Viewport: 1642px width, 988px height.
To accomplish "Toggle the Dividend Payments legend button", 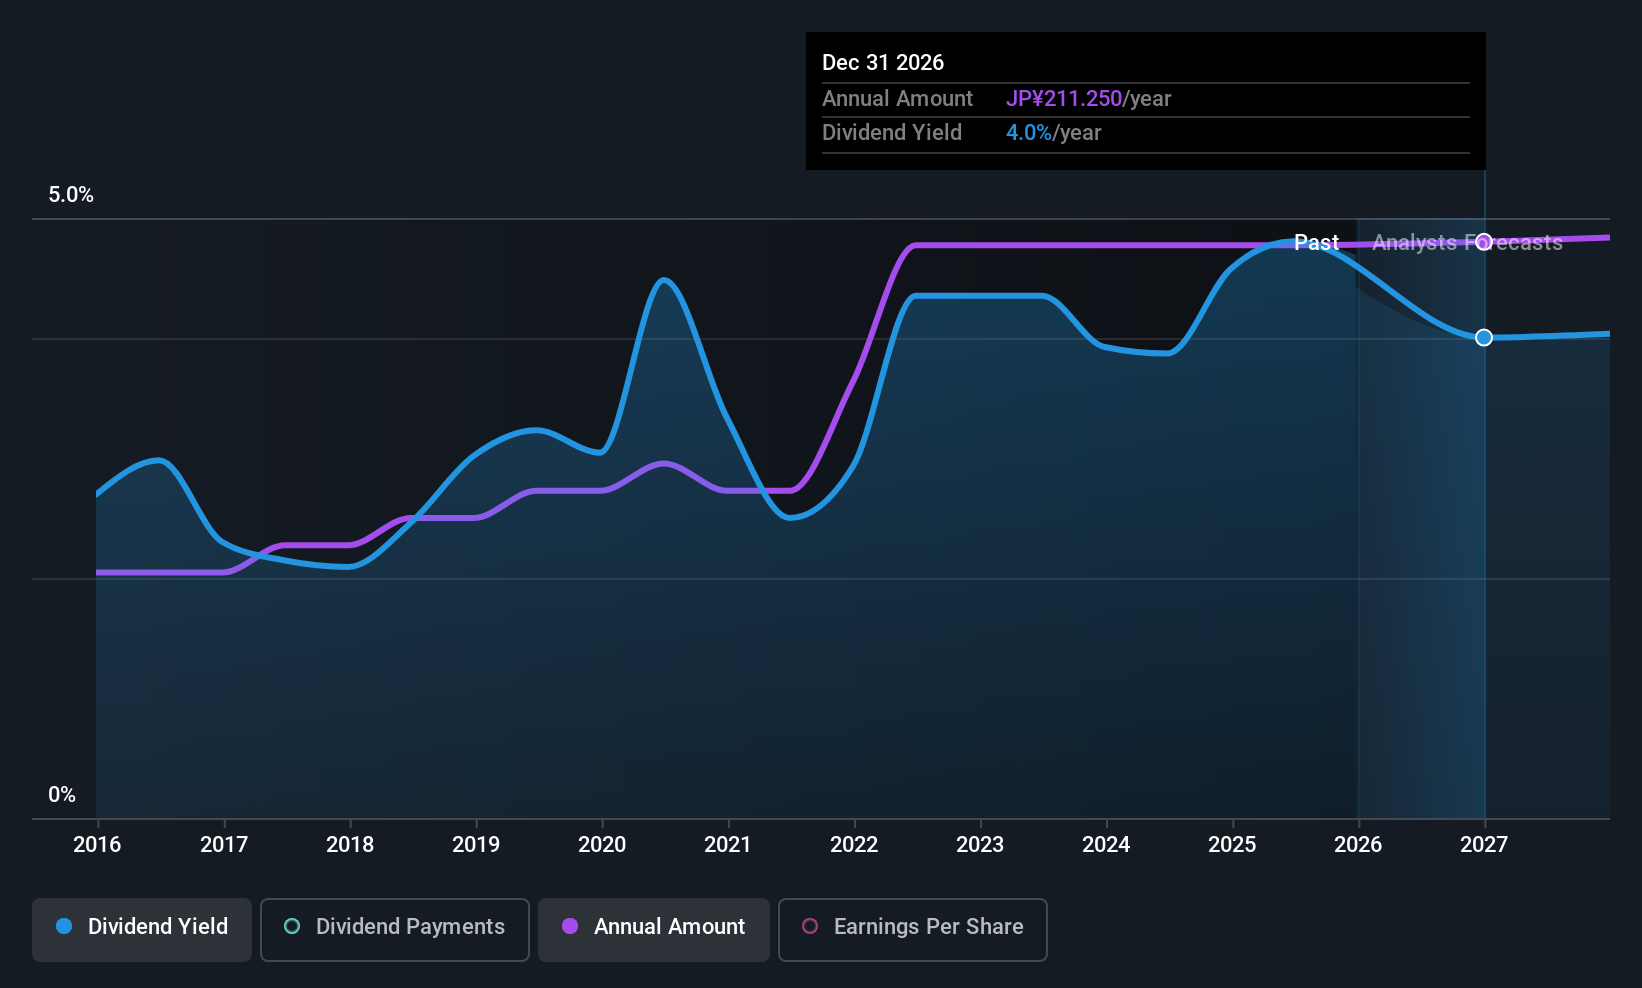I will tap(395, 930).
